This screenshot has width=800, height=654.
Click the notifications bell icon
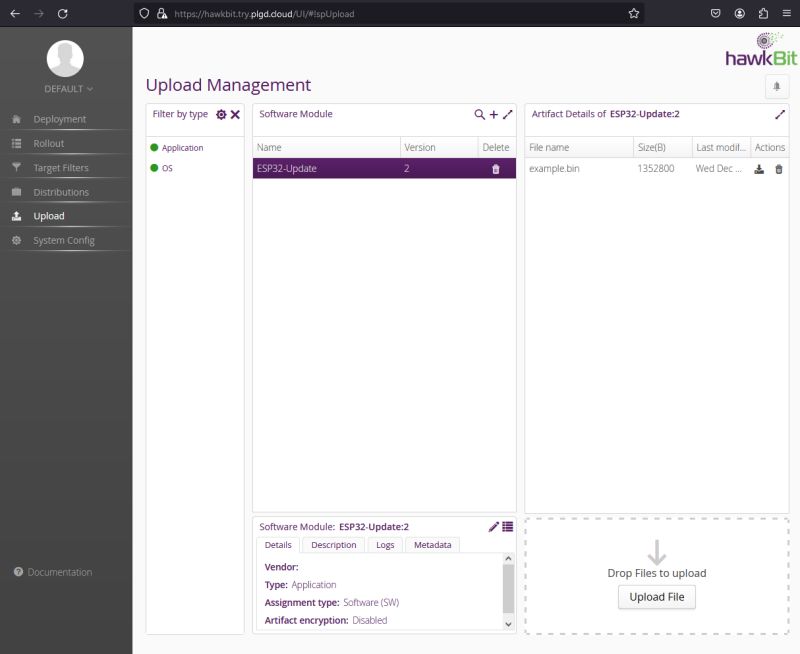pos(777,87)
